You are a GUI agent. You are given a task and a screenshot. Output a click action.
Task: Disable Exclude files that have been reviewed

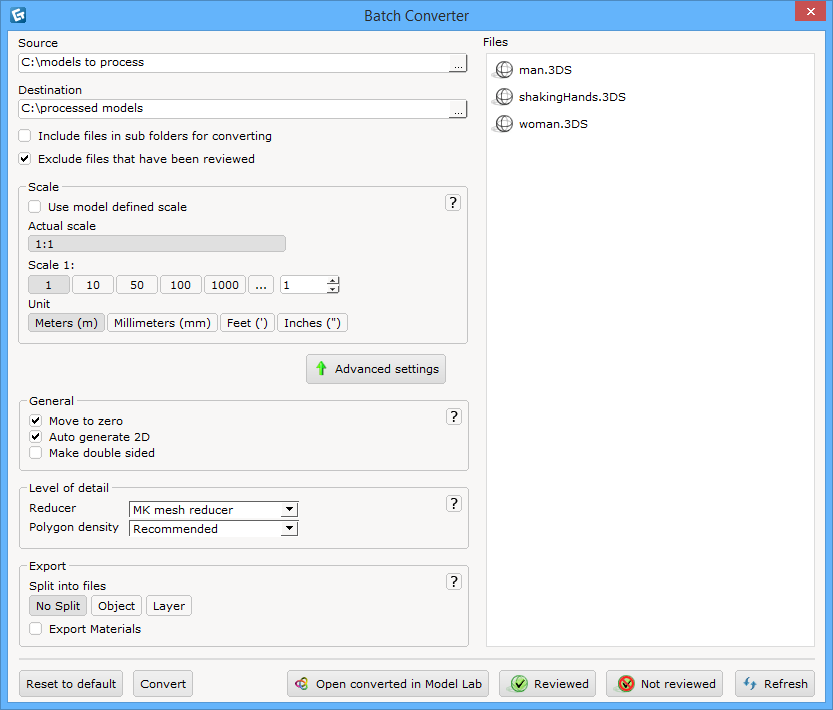(x=24, y=159)
